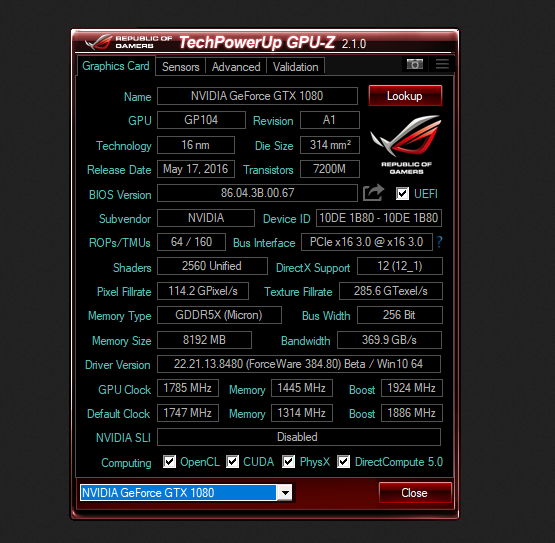
Task: Open the GPU selection dropdown arrow
Action: [285, 492]
